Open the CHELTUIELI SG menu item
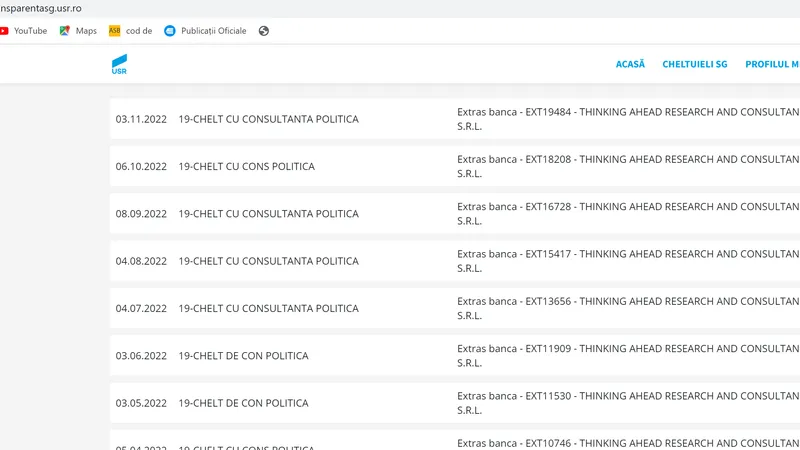 pos(694,64)
